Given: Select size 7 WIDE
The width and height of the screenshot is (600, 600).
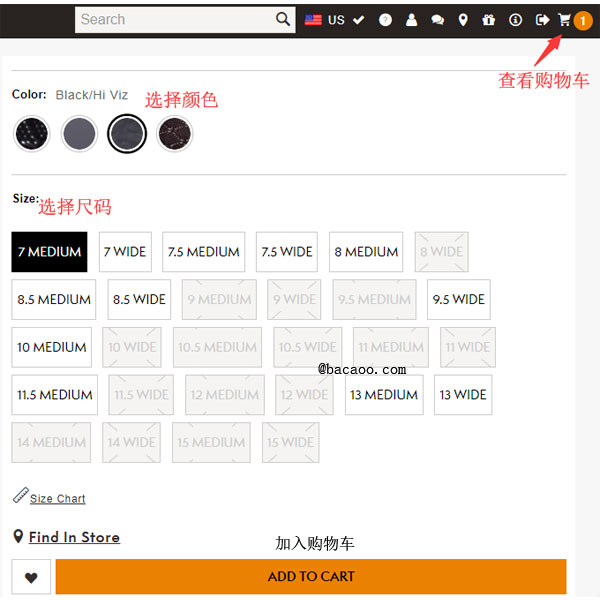Looking at the screenshot, I should (x=125, y=252).
